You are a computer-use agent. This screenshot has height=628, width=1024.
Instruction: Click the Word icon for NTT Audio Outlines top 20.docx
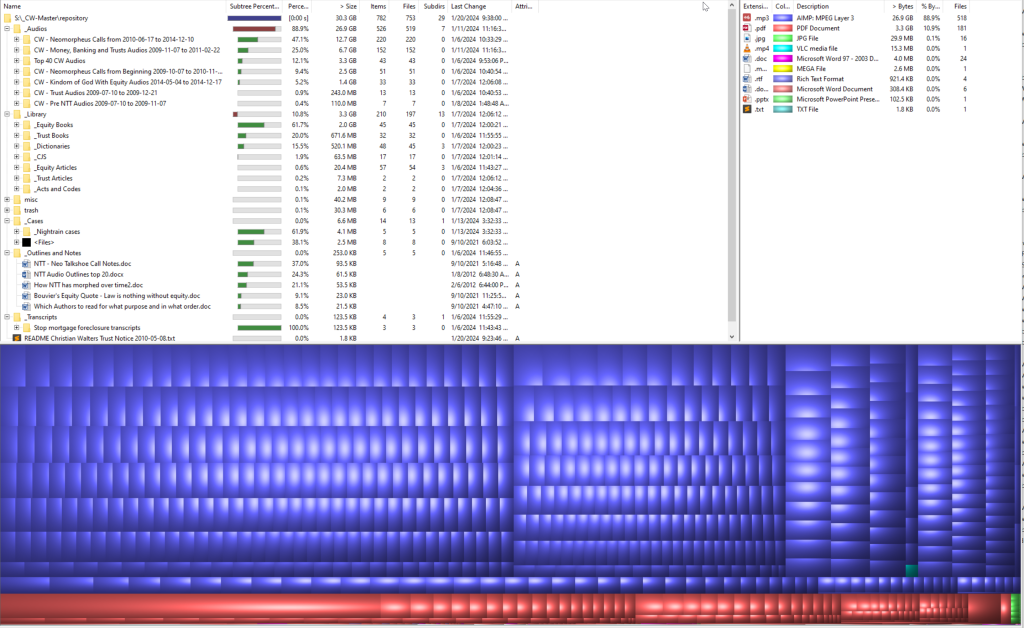[27, 274]
